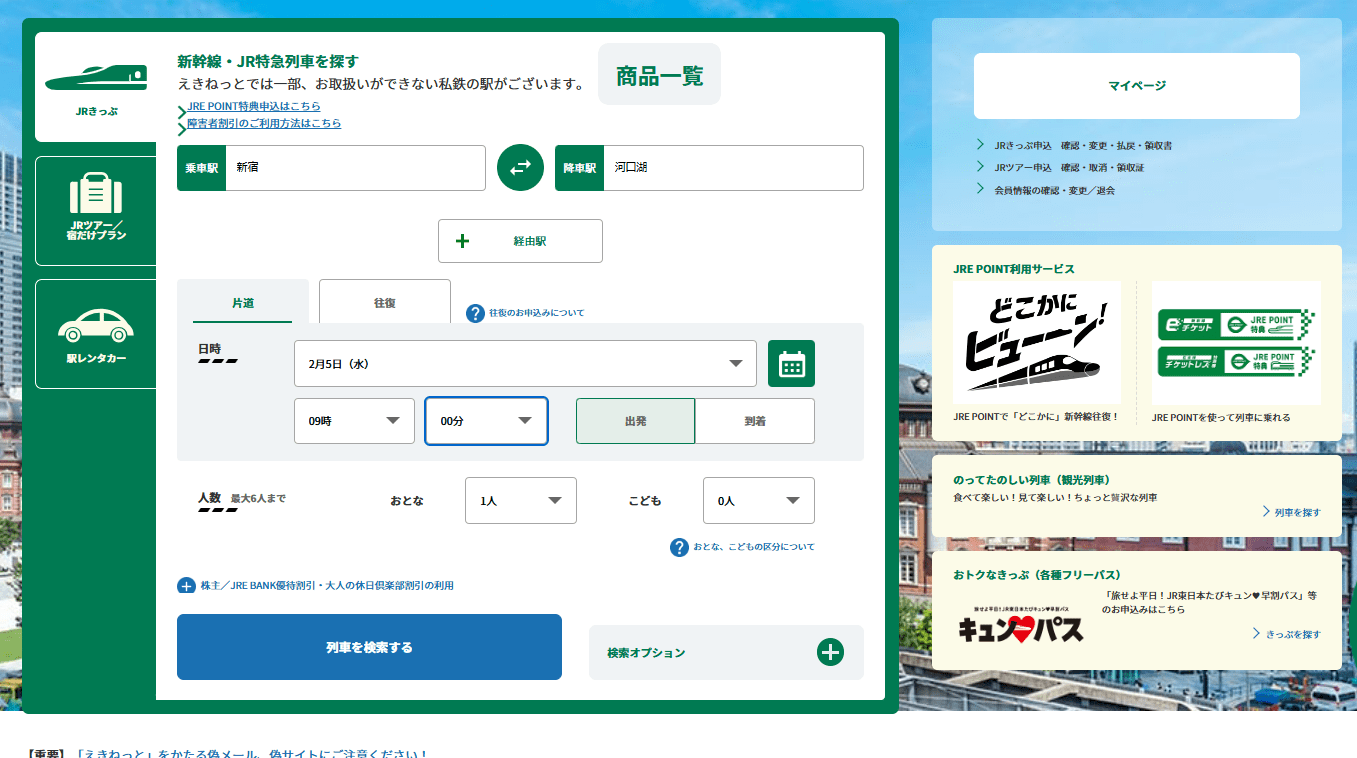This screenshot has height=758, width=1357.
Task: Switch to the 往復 round-trip tab
Action: click(x=385, y=302)
